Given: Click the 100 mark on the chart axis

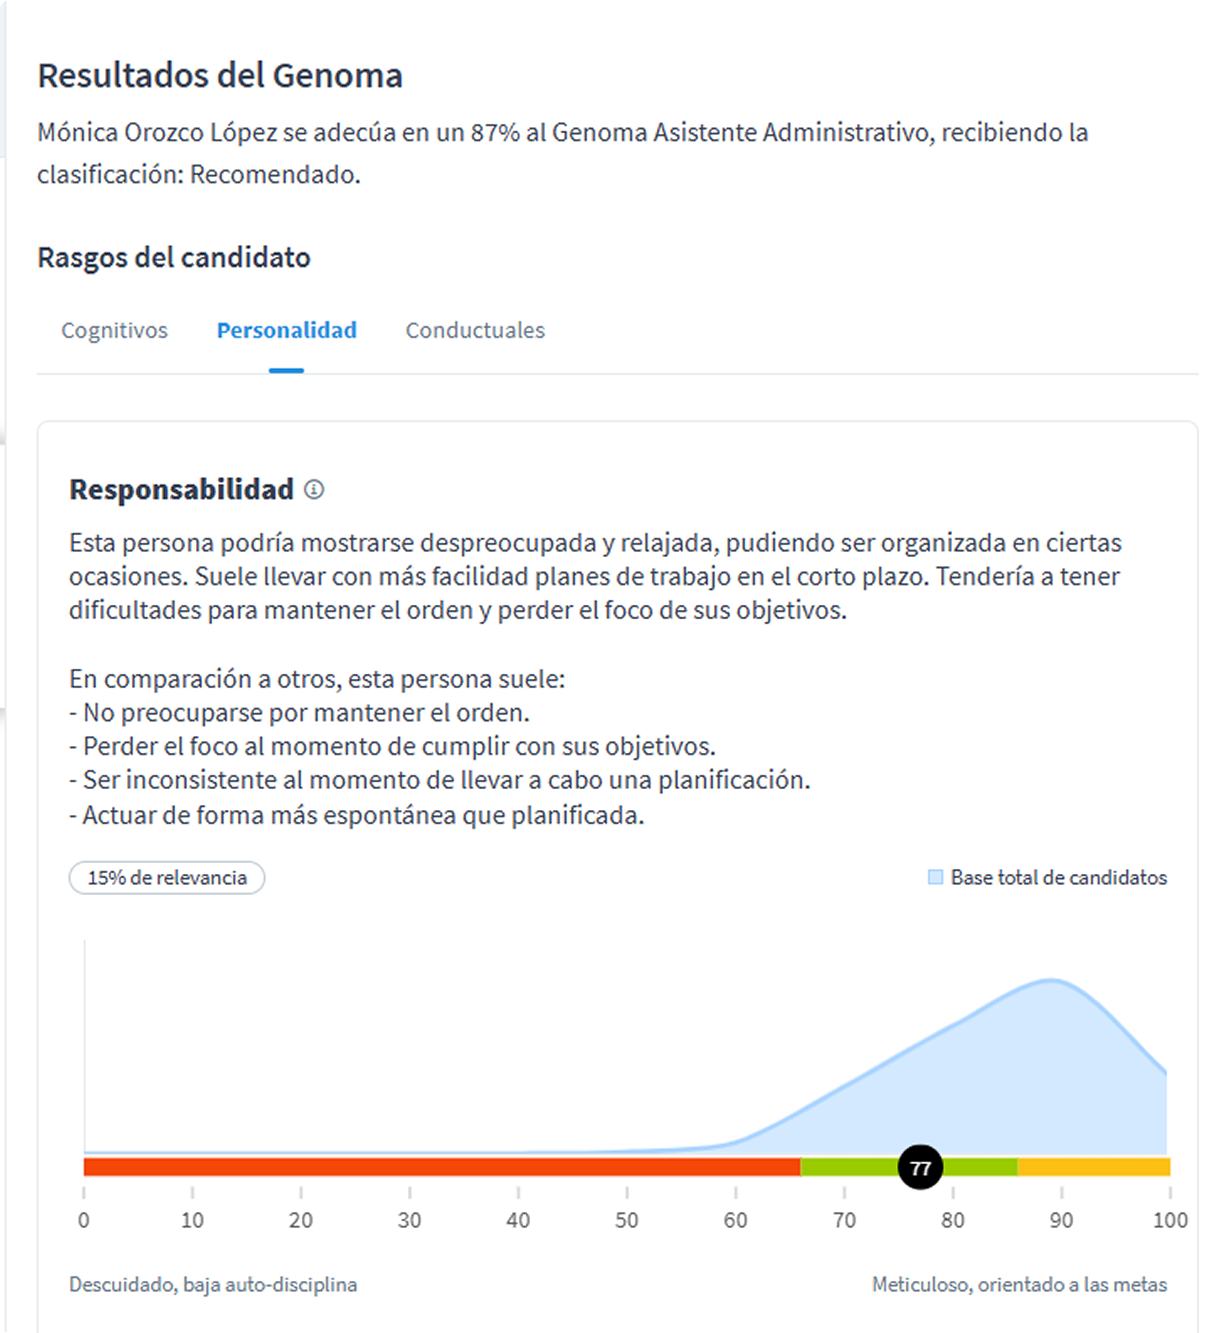Looking at the screenshot, I should (x=1170, y=1220).
